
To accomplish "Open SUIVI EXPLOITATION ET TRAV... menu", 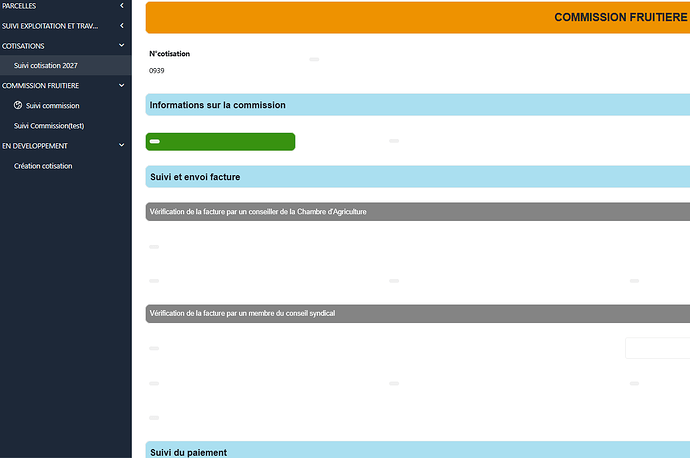I will tap(50, 26).
